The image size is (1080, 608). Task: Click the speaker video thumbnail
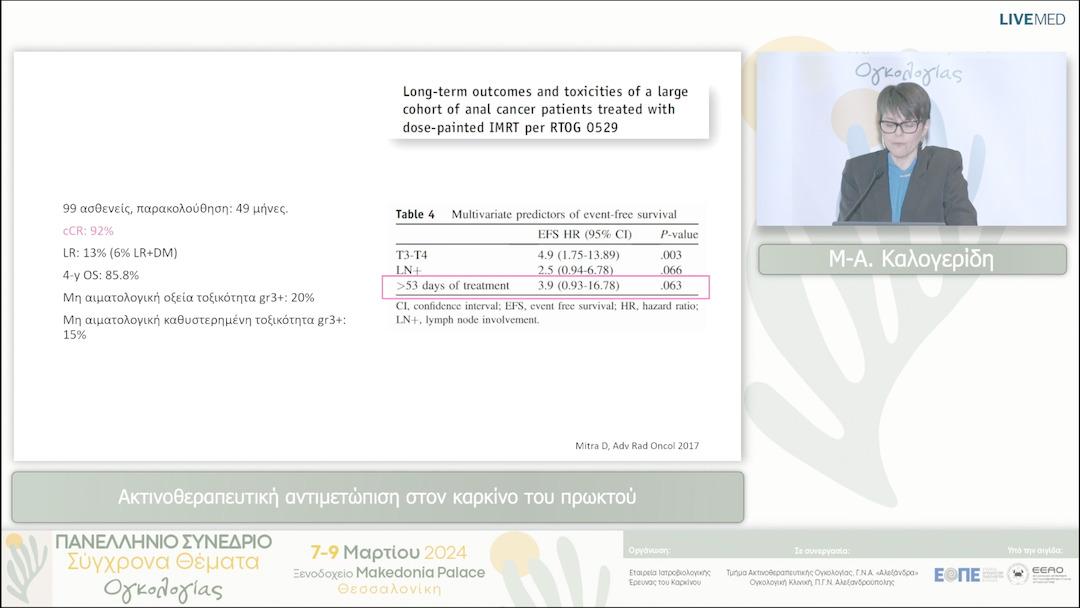tap(911, 139)
